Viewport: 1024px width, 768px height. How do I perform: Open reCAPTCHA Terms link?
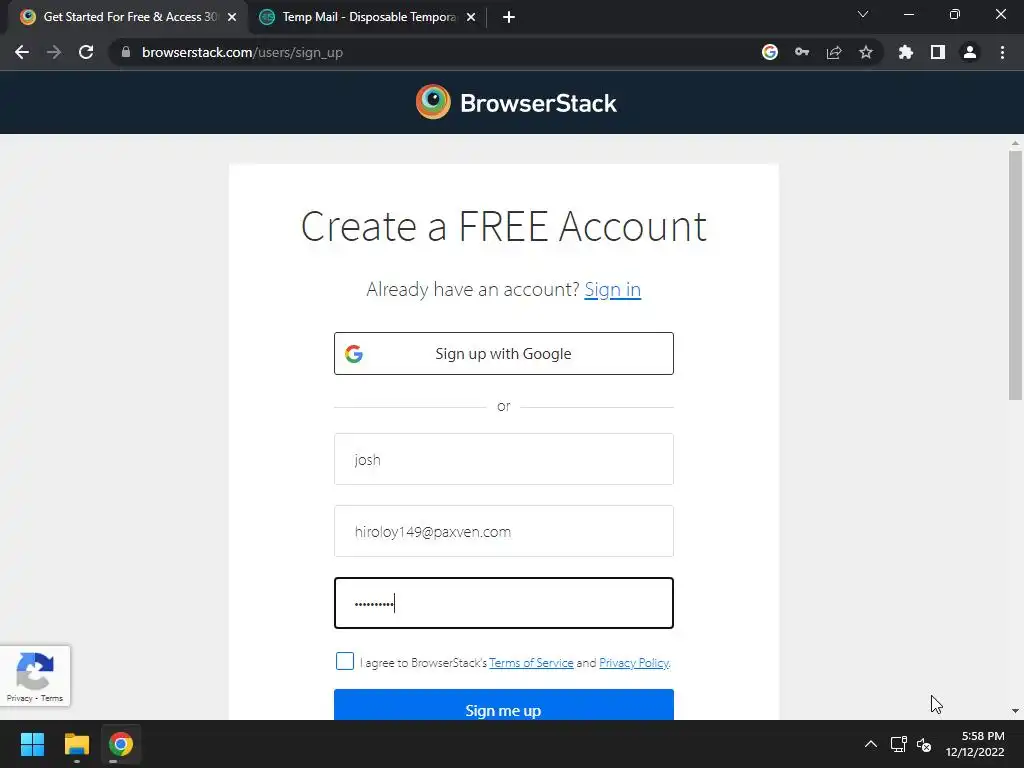pyautogui.click(x=52, y=698)
